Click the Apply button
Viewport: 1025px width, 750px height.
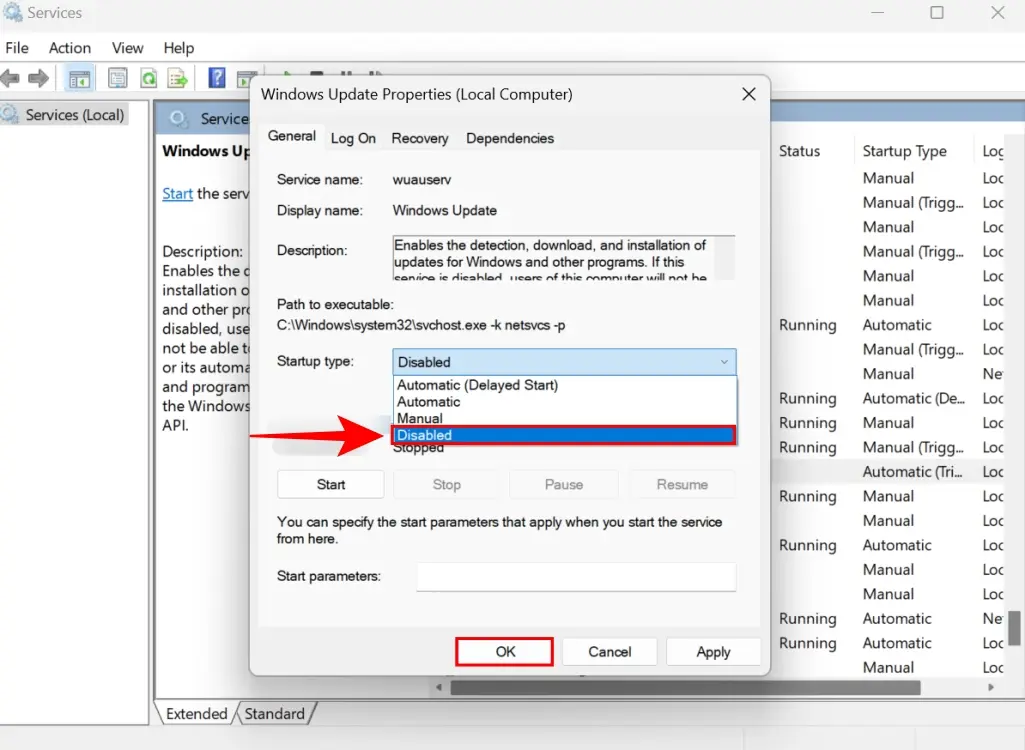click(x=713, y=651)
